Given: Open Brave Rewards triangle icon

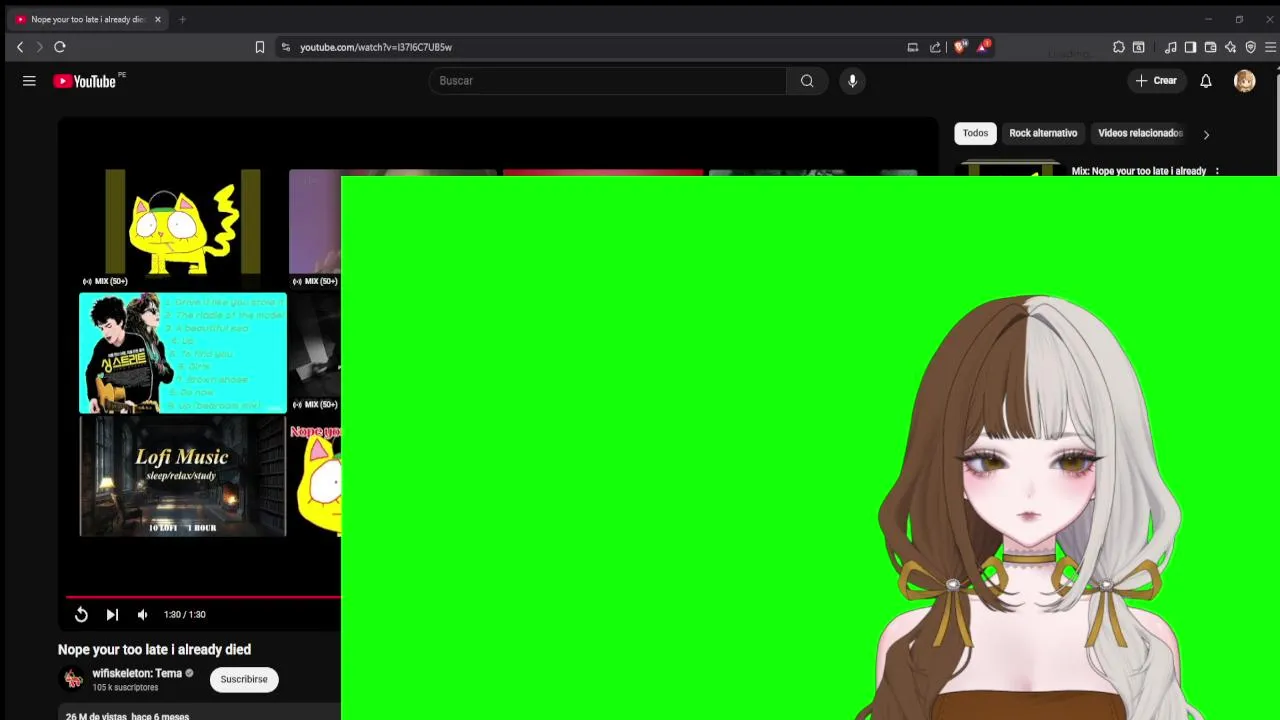Looking at the screenshot, I should pos(984,46).
